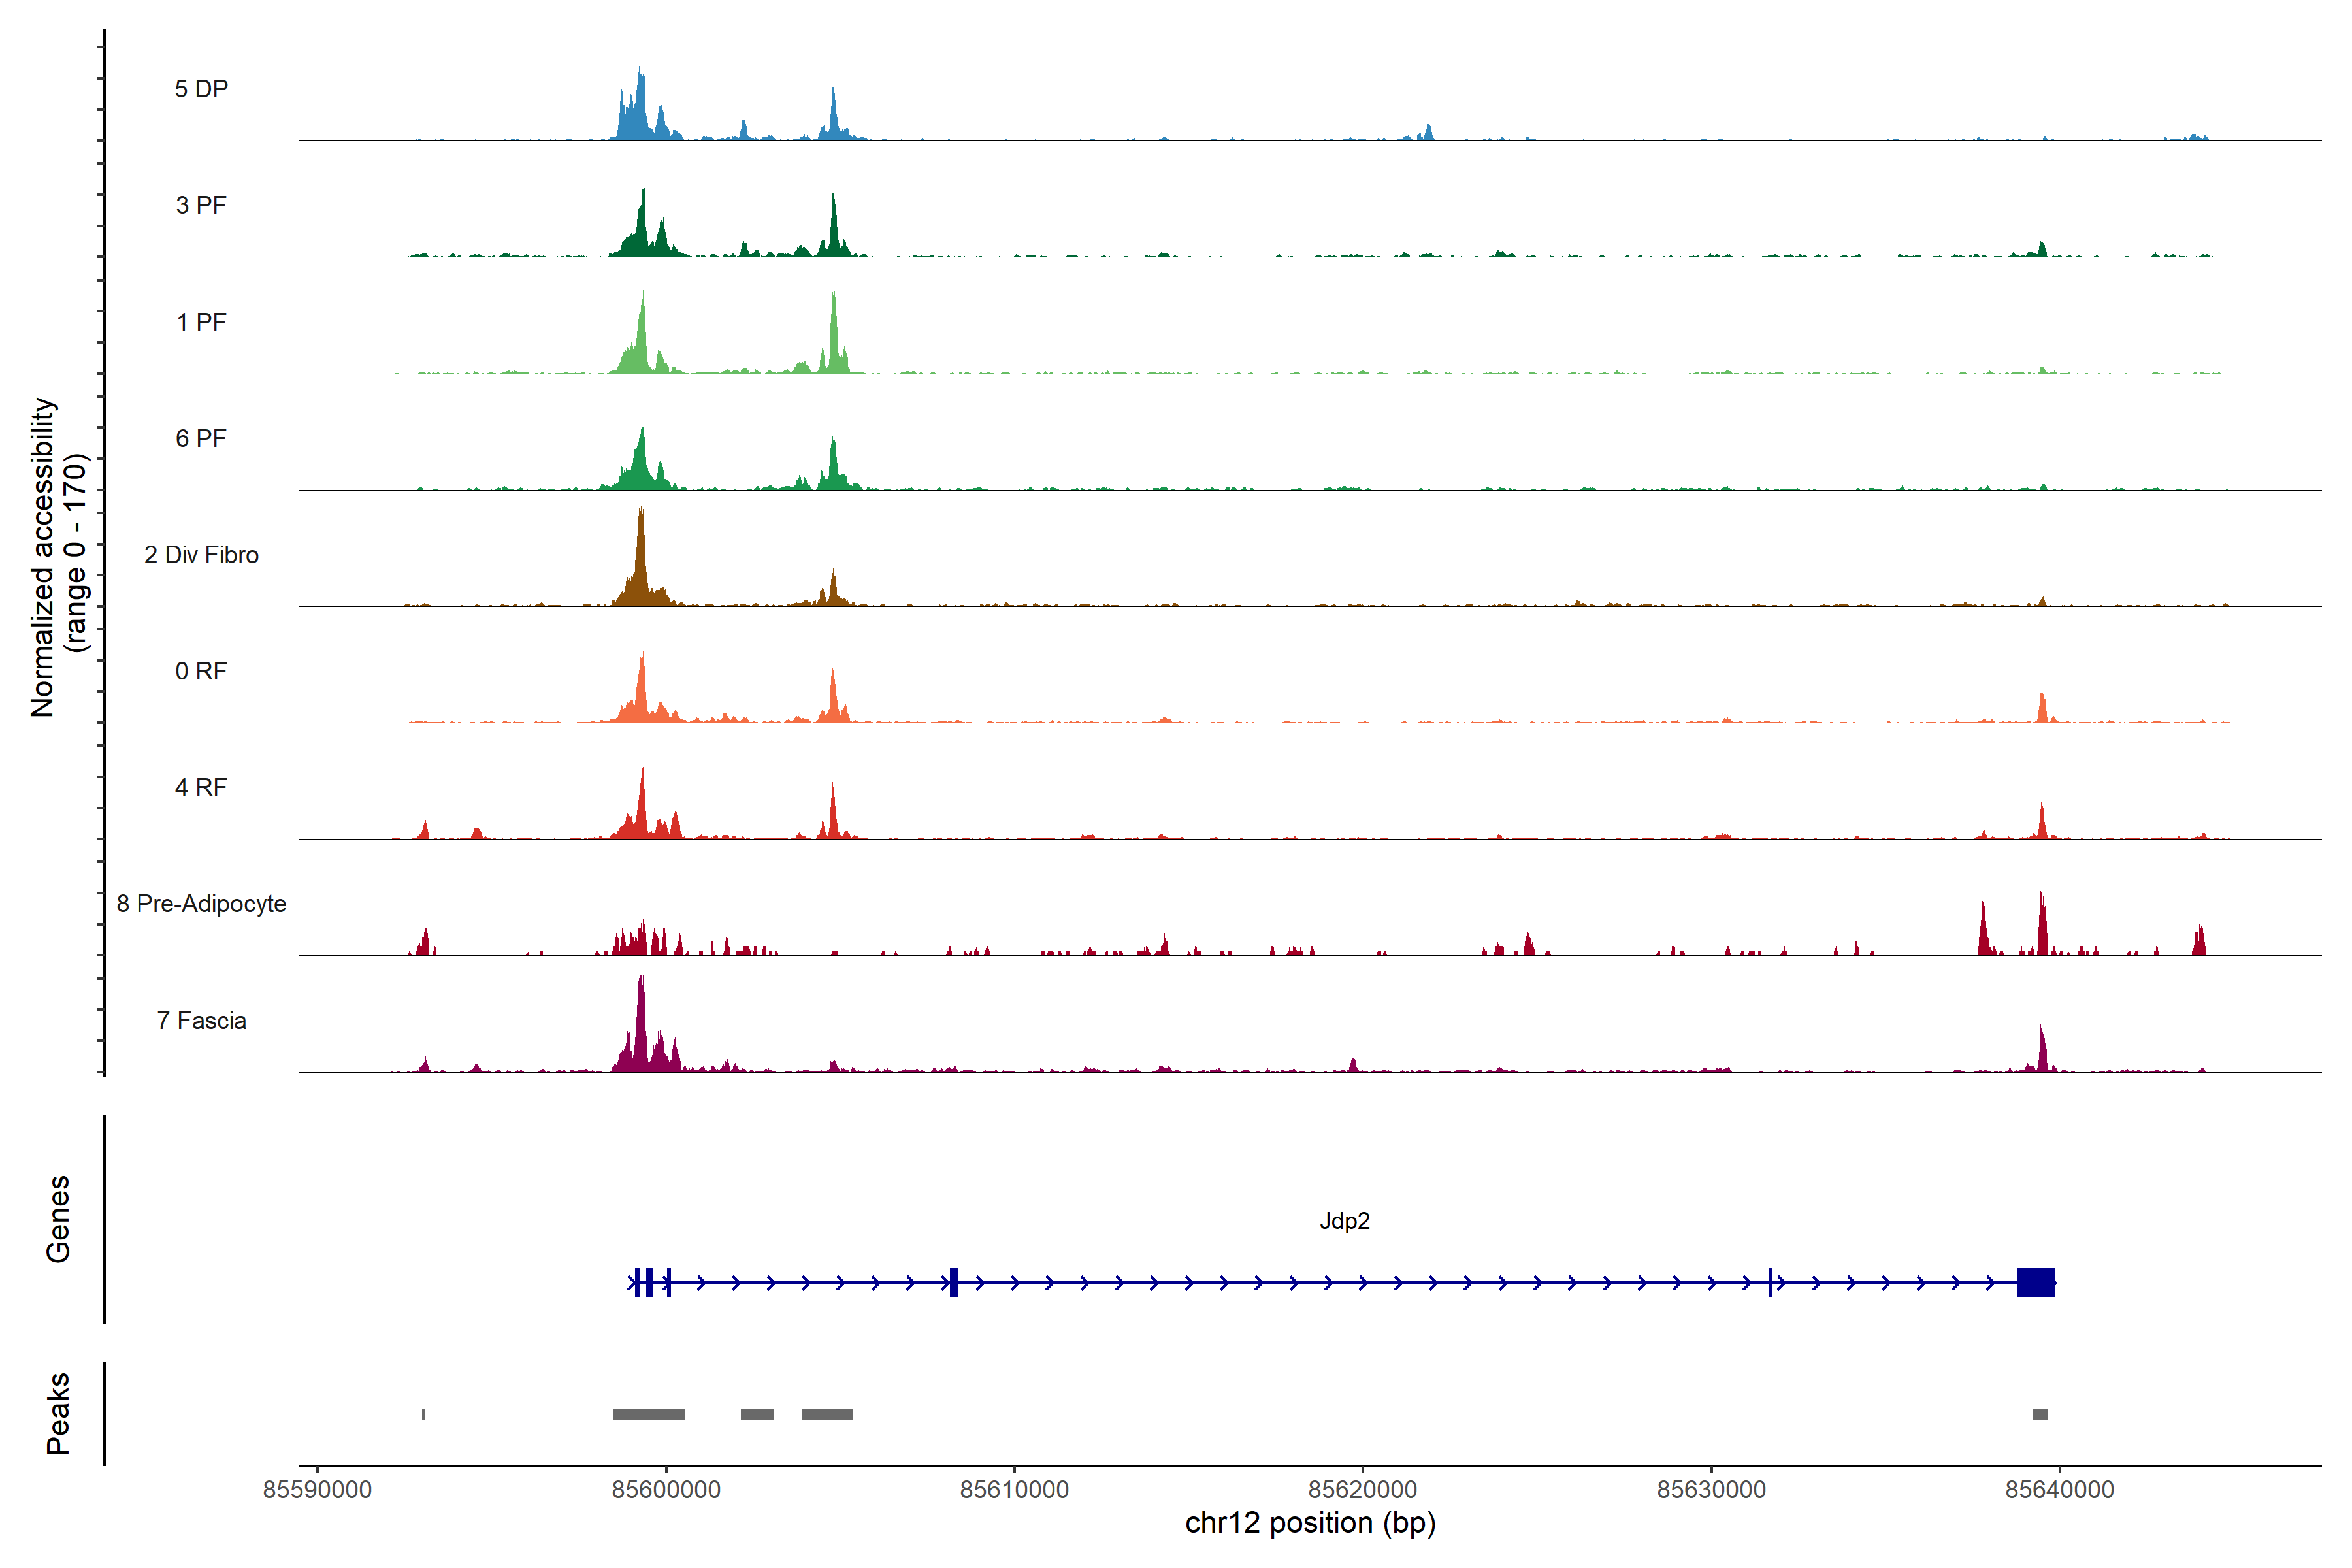This screenshot has height=1568, width=2352.
Task: Click the 5 DP track label
Action: tap(201, 89)
